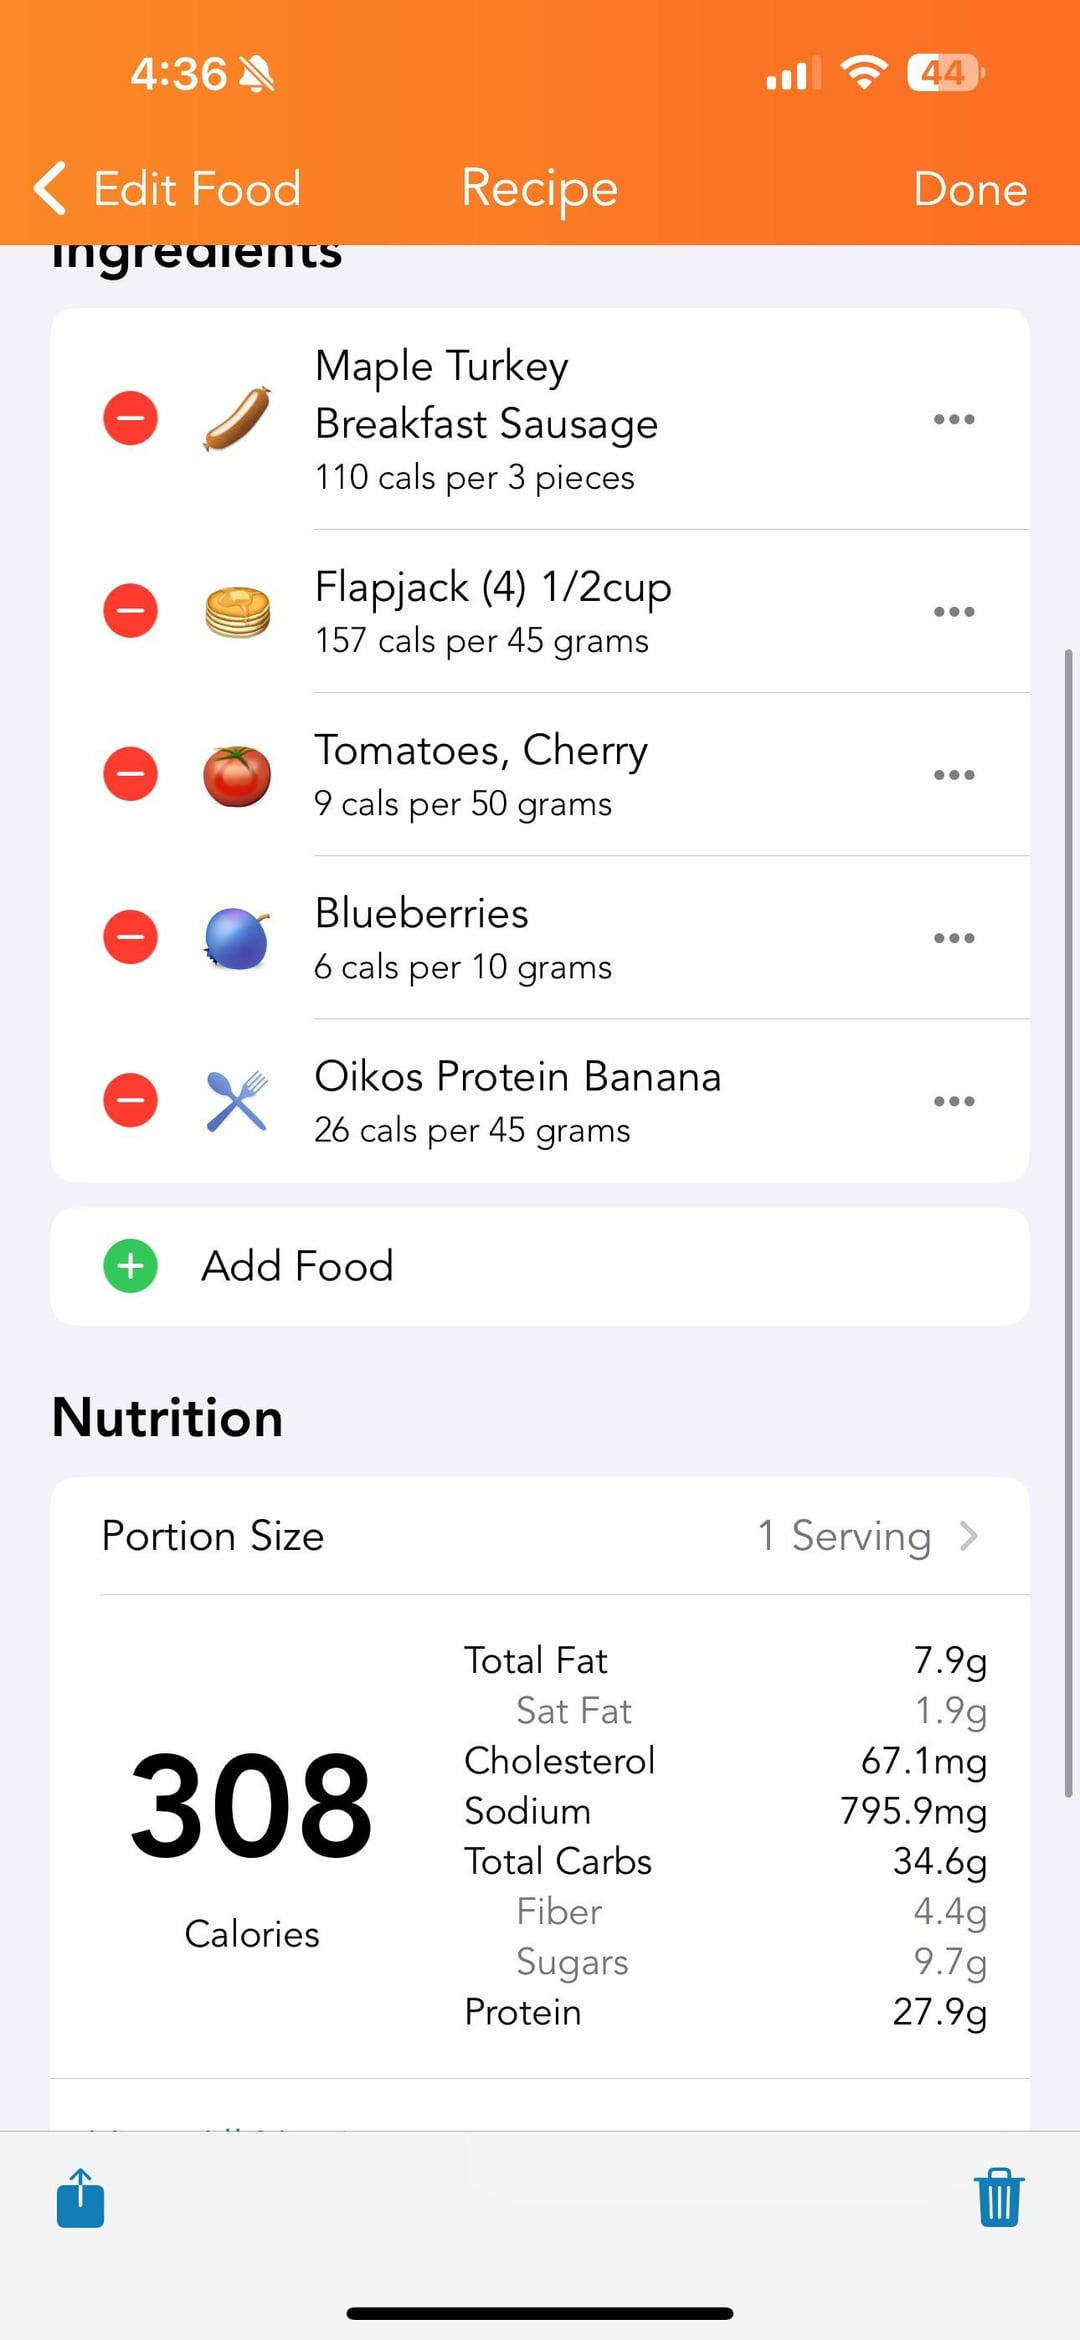The width and height of the screenshot is (1080, 2340).
Task: Open ellipsis menu for Tomatoes, Cherry
Action: [953, 775]
